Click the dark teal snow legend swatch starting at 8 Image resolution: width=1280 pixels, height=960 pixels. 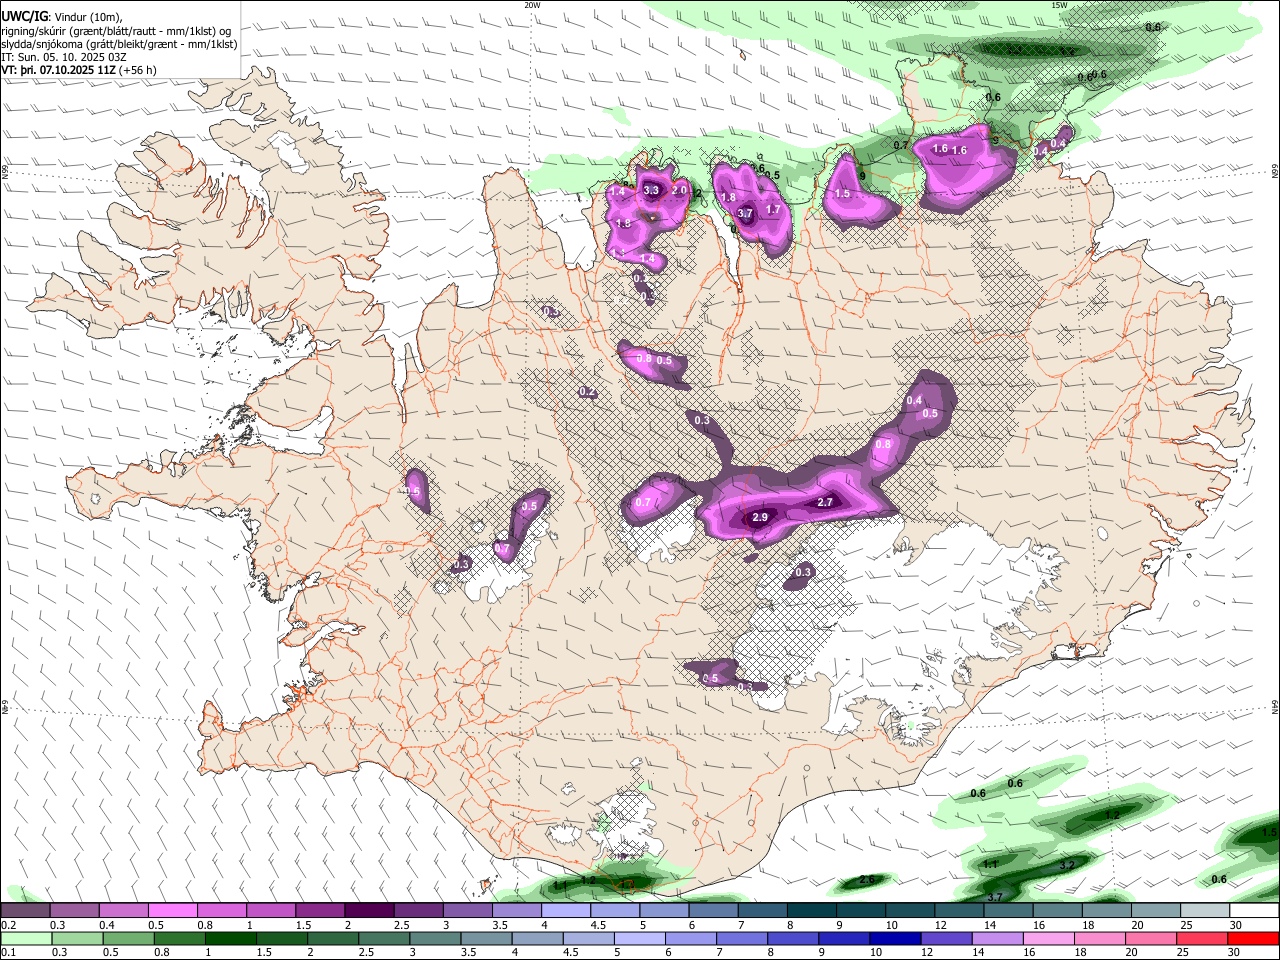(x=811, y=911)
